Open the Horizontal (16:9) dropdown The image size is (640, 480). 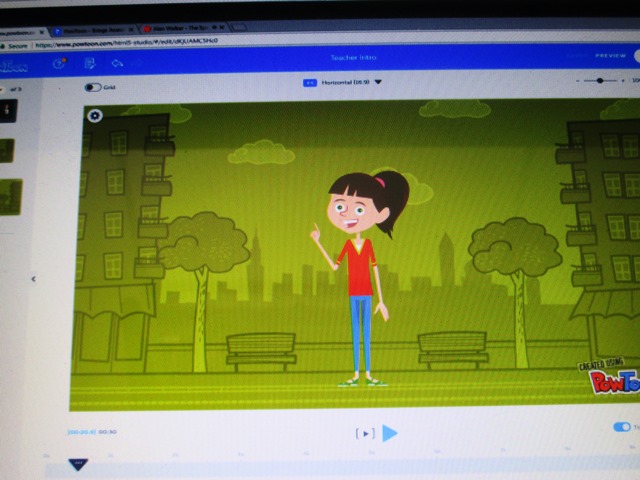click(352, 82)
